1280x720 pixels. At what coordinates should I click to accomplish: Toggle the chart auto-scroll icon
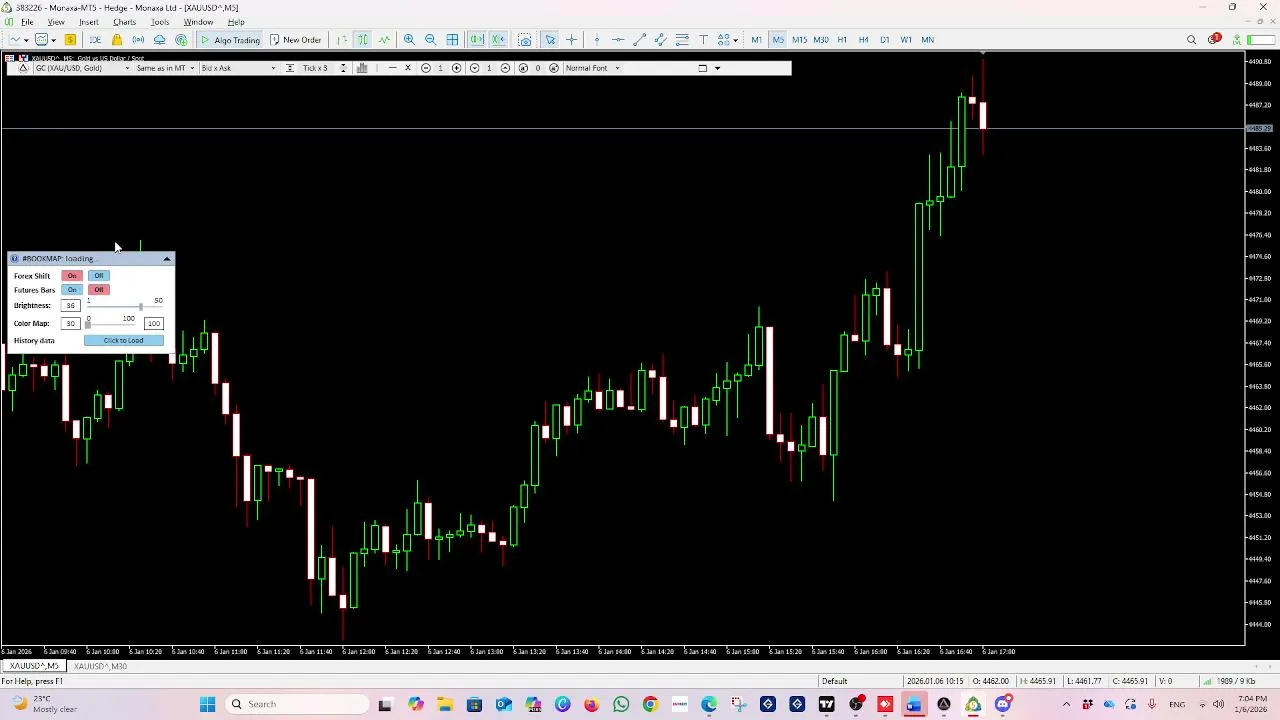pyautogui.click(x=477, y=40)
